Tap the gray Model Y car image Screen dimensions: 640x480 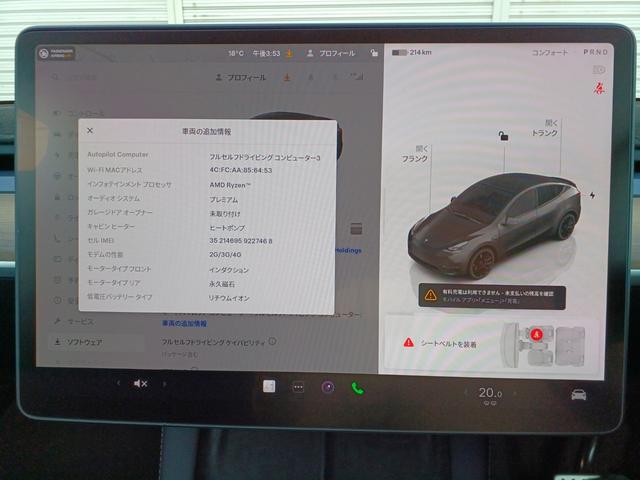pos(494,225)
